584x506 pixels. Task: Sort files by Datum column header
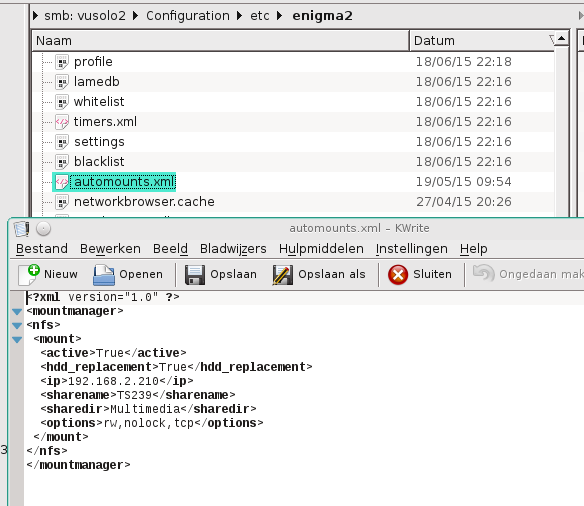coord(481,40)
